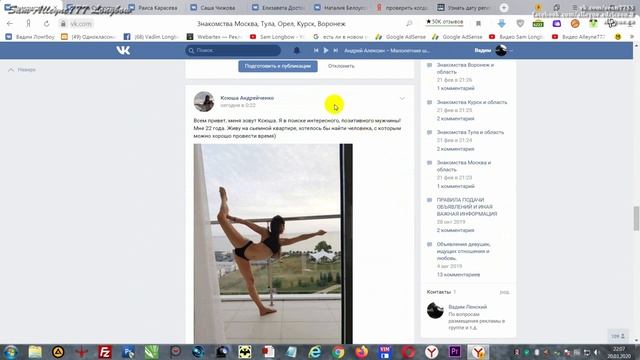The width and height of the screenshot is (640, 360).
Task: Click the search magnifier in address bar
Action: (409, 24)
